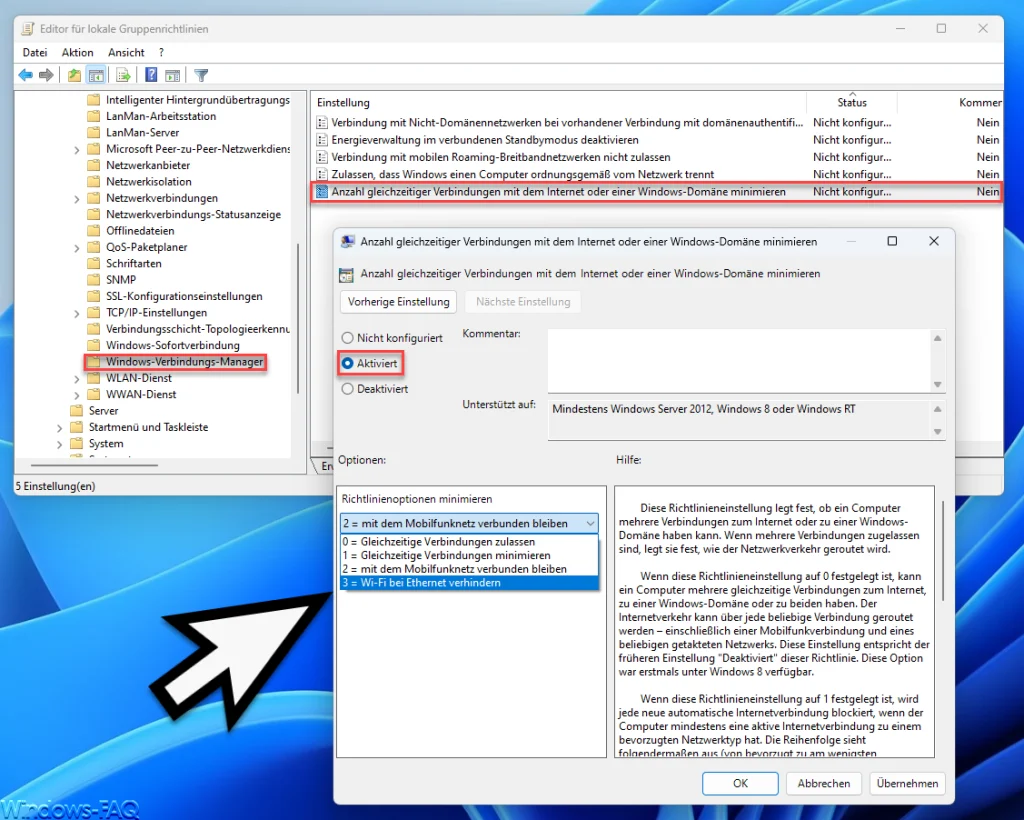Select the Windows-Verbindungs-Manager tree item

point(184,362)
